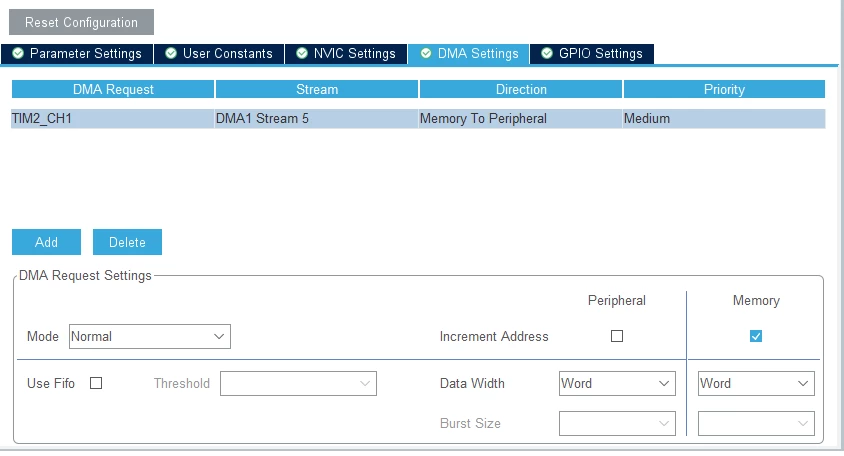Screen dimensions: 844x456
Task: Click Delete to remove the DMA request
Action: coord(127,242)
